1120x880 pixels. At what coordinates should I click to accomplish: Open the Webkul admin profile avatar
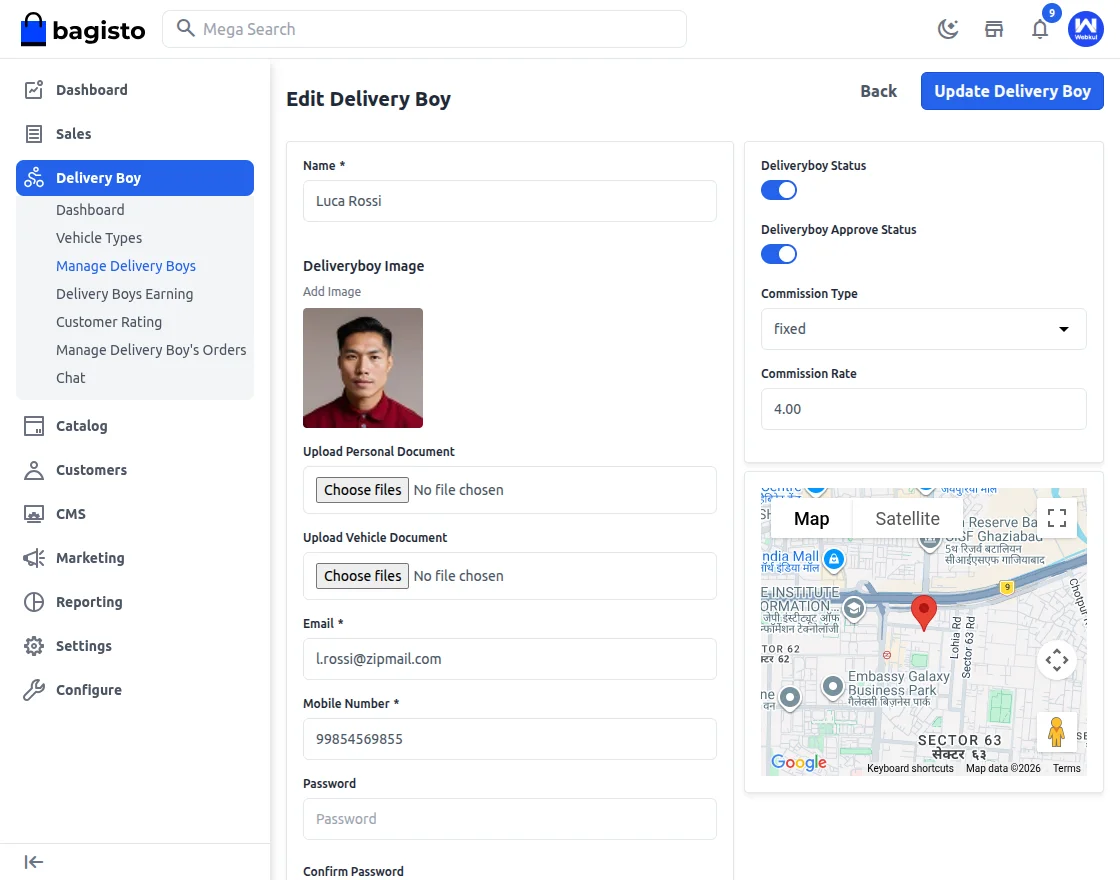[1086, 29]
